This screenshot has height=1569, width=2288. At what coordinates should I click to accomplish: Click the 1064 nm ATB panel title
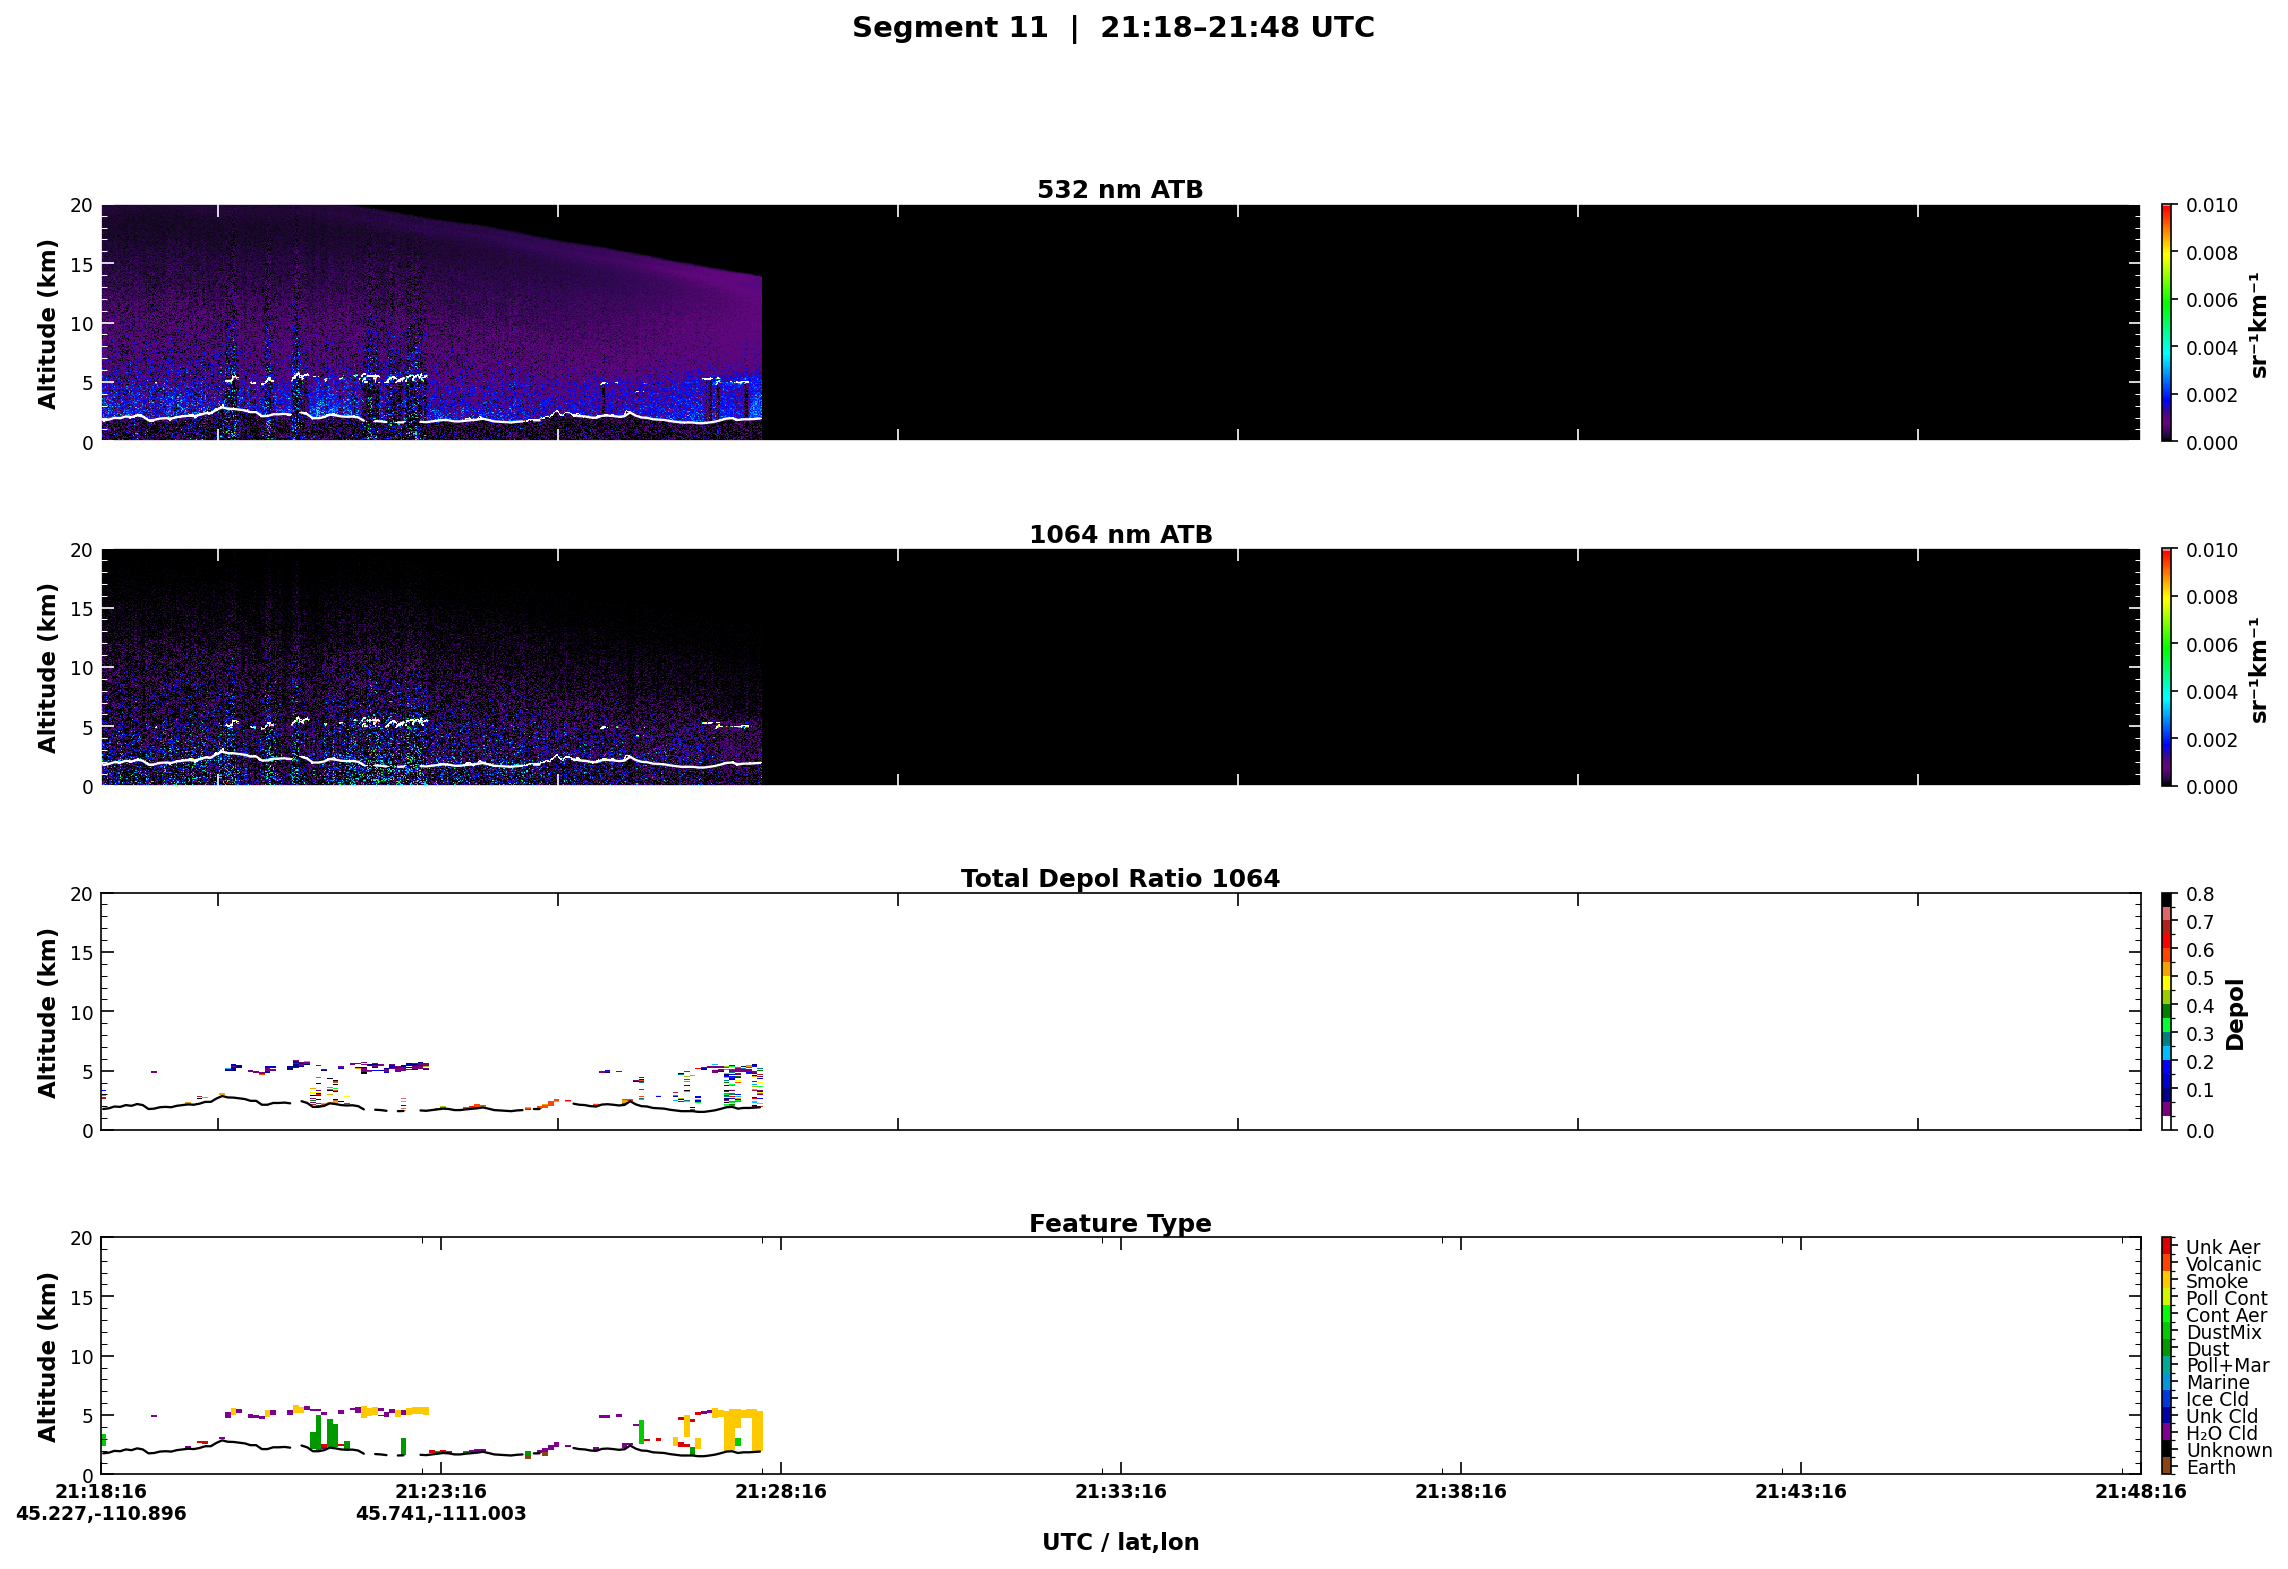[x=1120, y=534]
